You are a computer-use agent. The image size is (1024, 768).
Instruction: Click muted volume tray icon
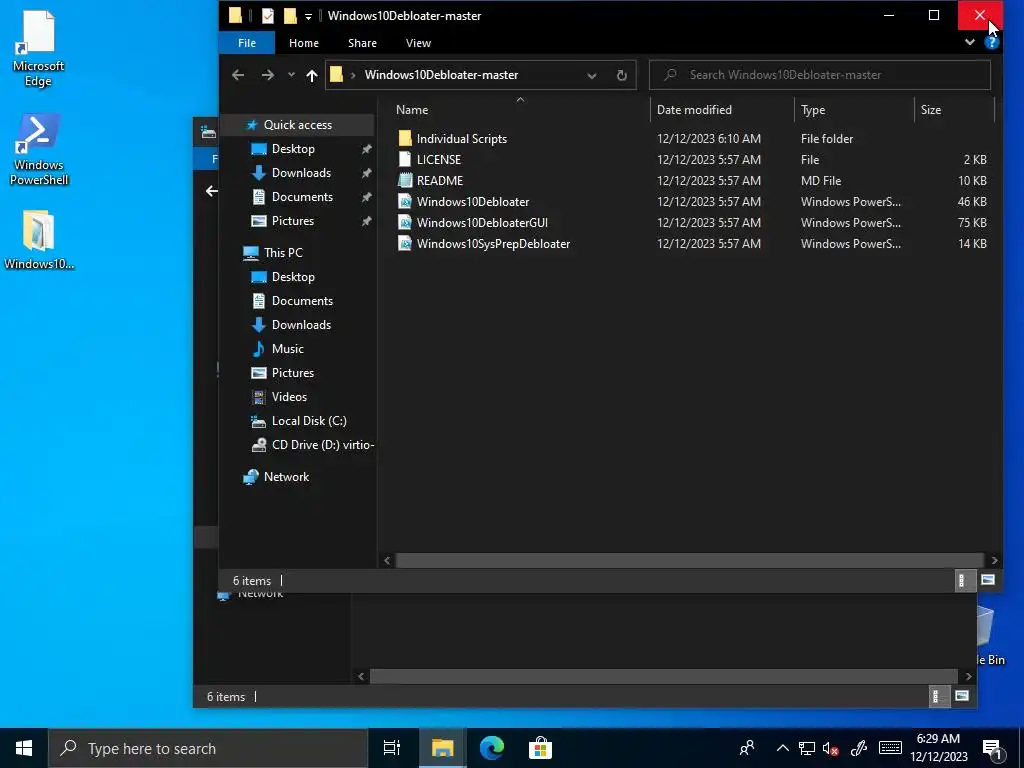pyautogui.click(x=831, y=748)
